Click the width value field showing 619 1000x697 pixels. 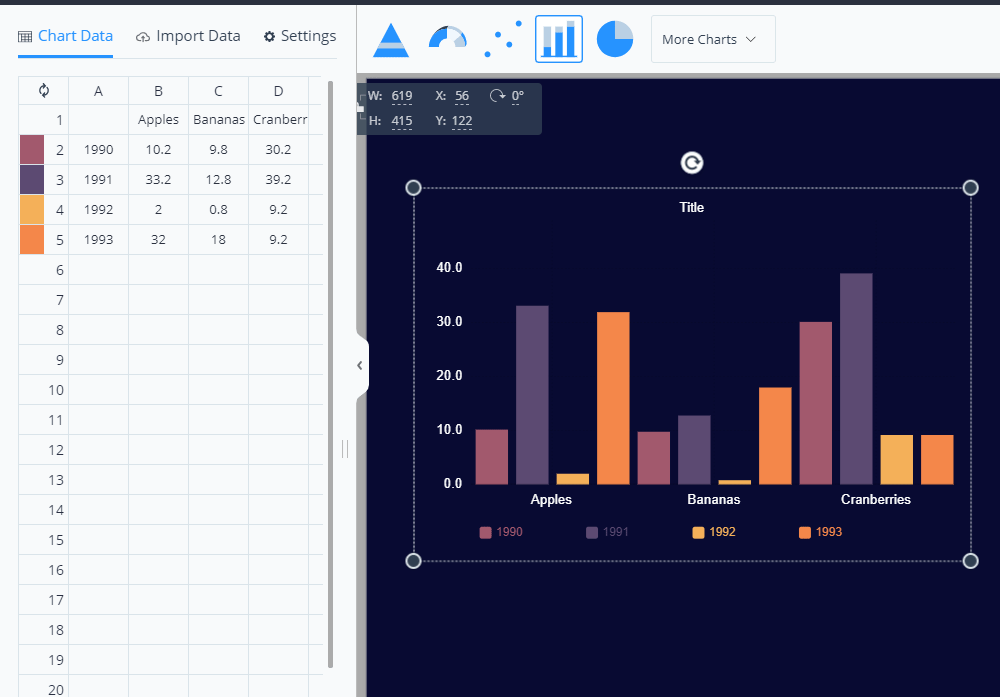[x=402, y=96]
